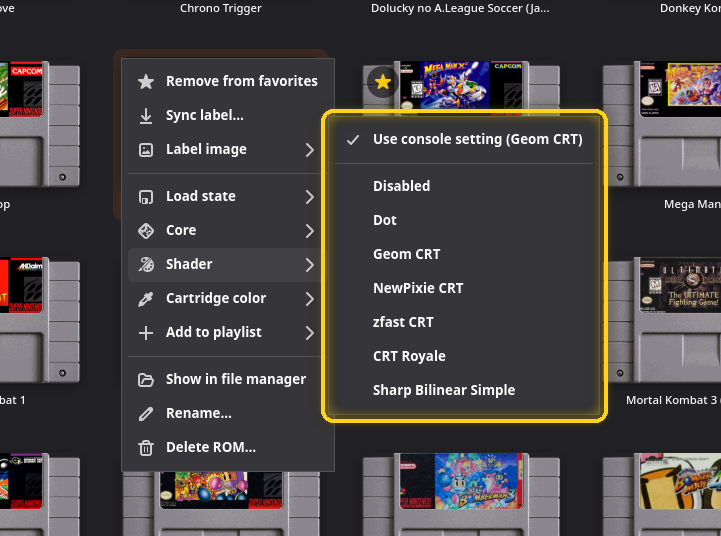This screenshot has width=721, height=536.
Task: Click the download arrow icon for Sync label
Action: click(x=146, y=116)
